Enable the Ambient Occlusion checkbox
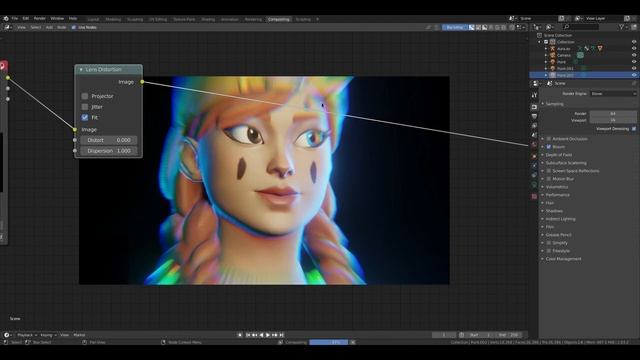Image resolution: width=640 pixels, height=360 pixels. pyautogui.click(x=549, y=139)
